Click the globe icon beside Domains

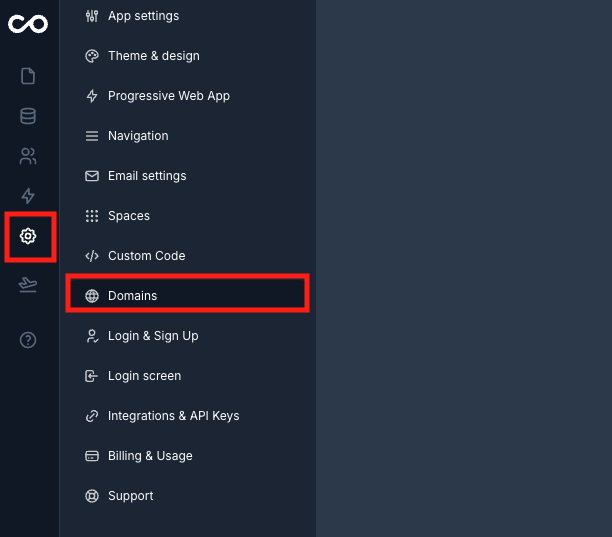(92, 296)
